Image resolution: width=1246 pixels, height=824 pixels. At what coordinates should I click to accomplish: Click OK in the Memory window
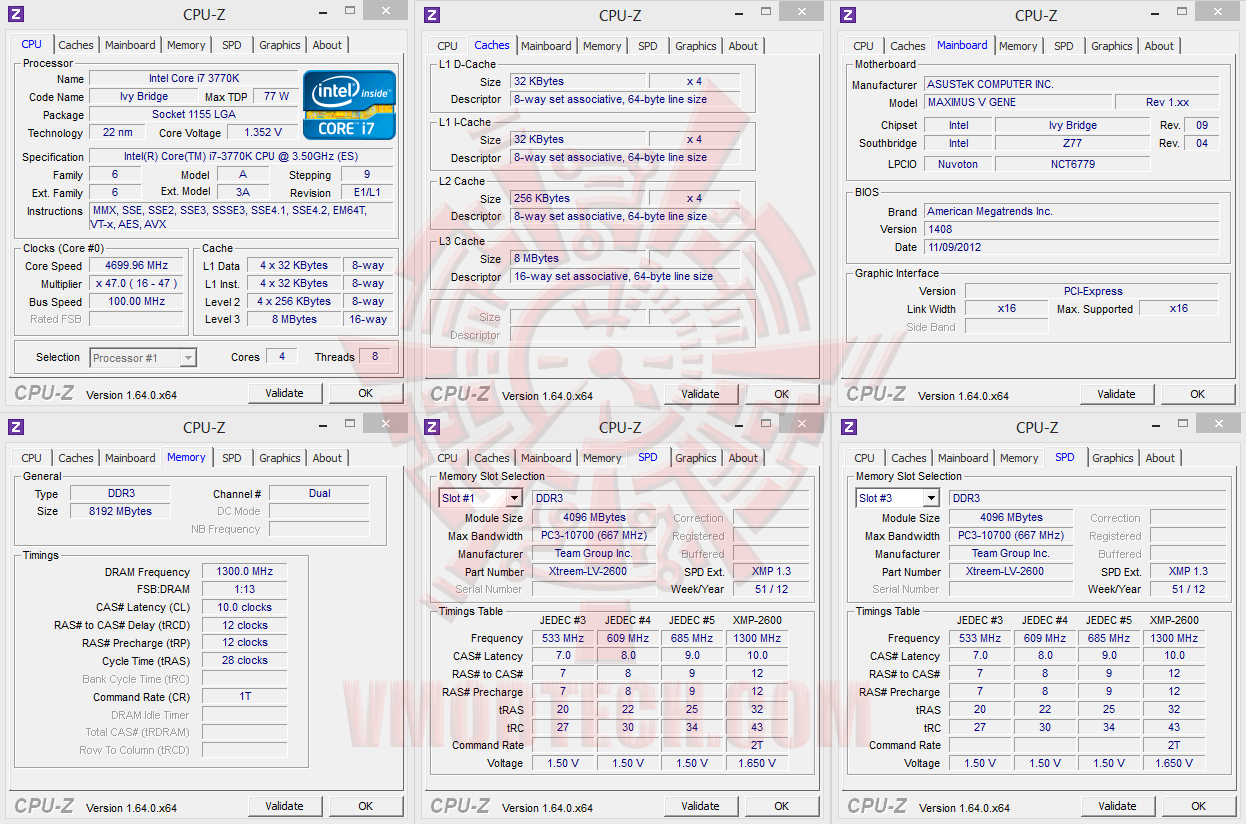tap(366, 806)
